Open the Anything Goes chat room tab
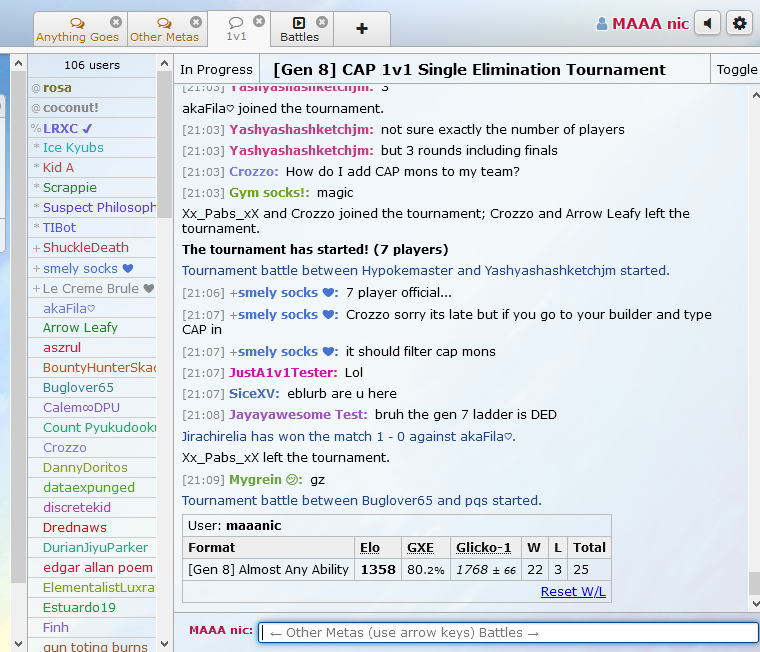 coord(77,30)
